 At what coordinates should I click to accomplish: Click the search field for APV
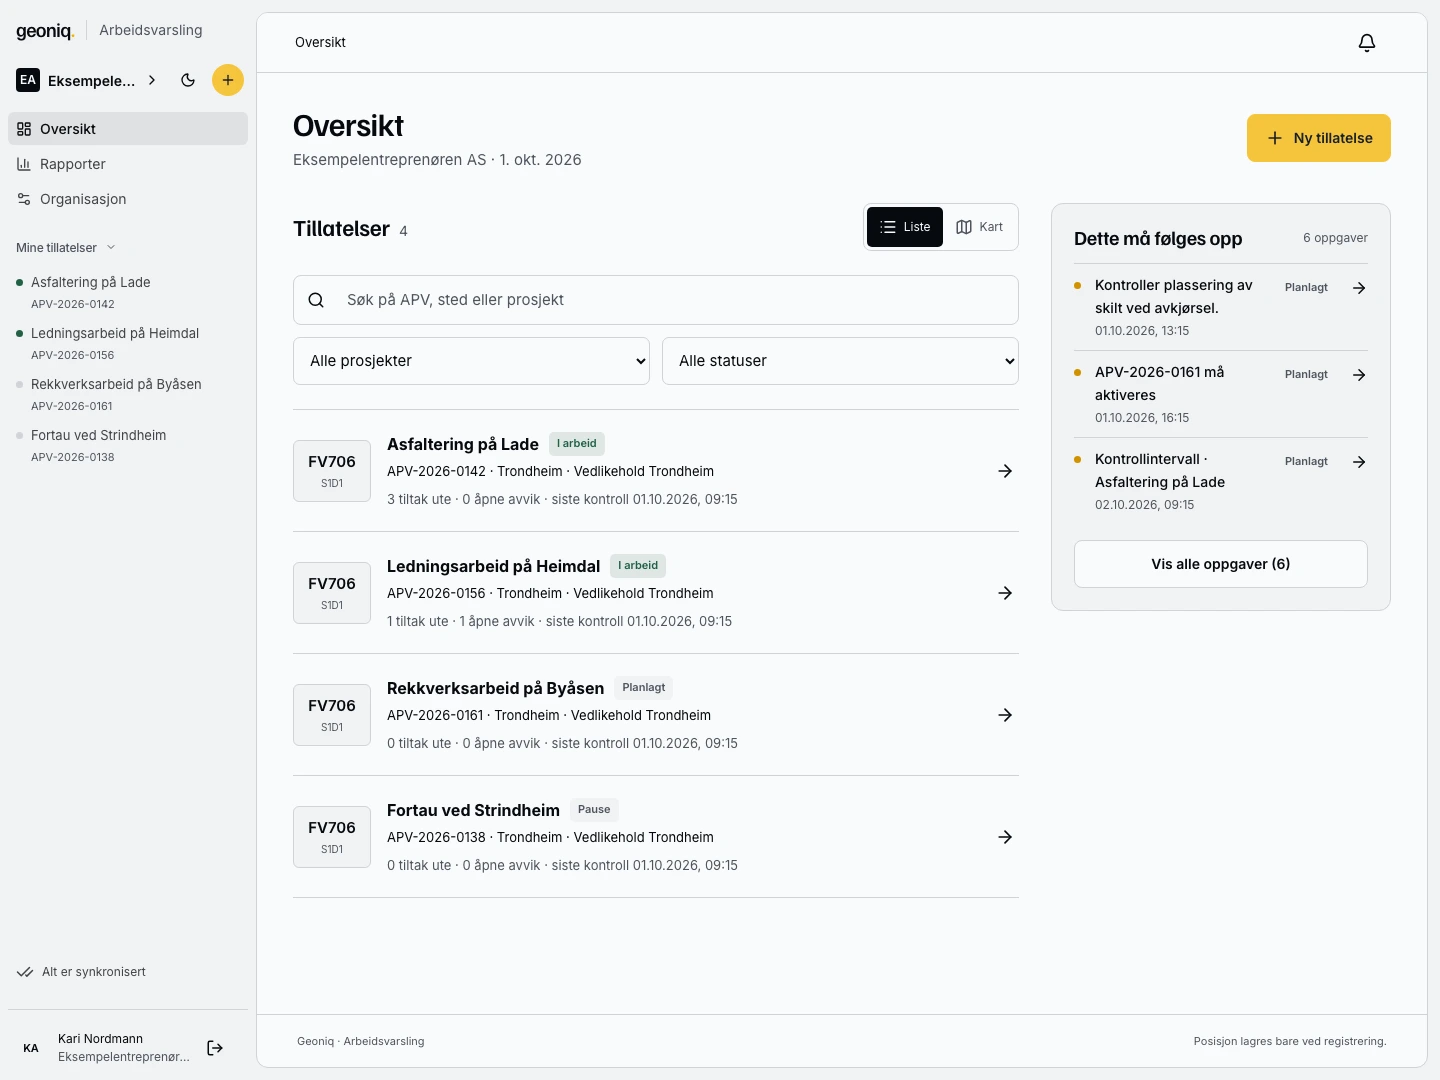pyautogui.click(x=656, y=300)
